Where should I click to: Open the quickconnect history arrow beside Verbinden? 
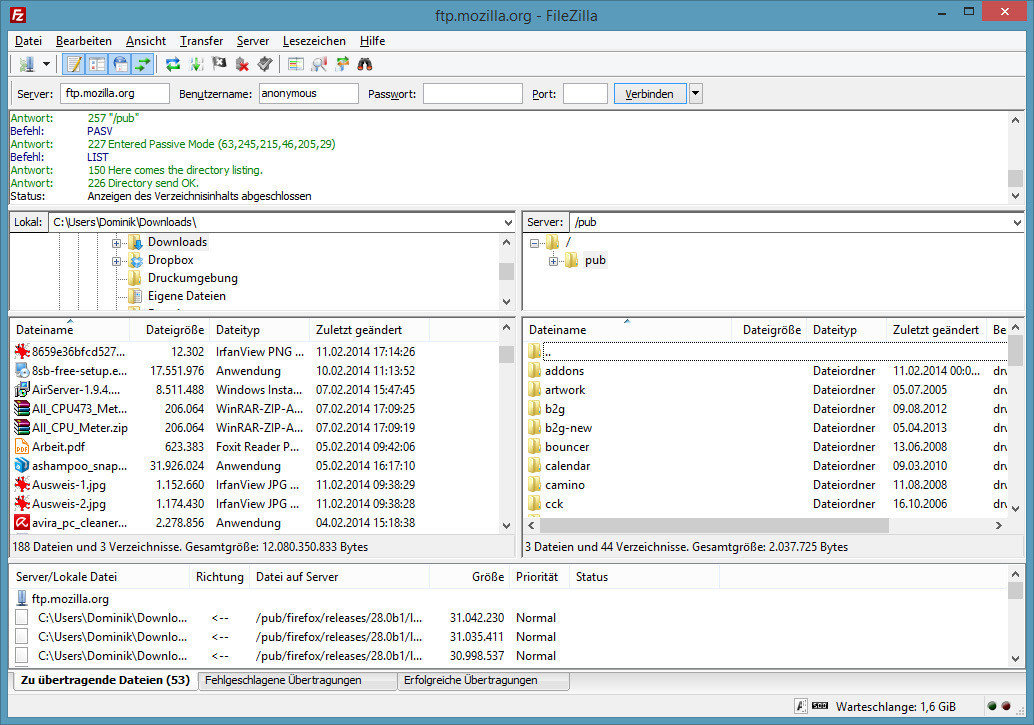pyautogui.click(x=696, y=94)
